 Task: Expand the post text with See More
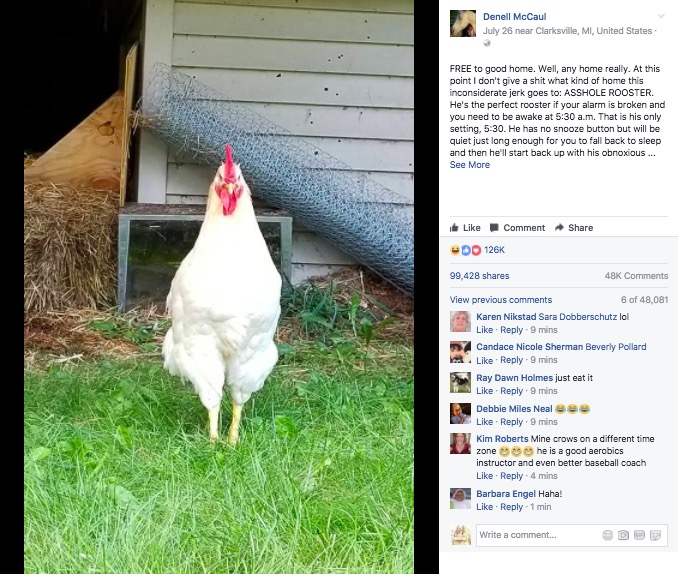pyautogui.click(x=470, y=165)
